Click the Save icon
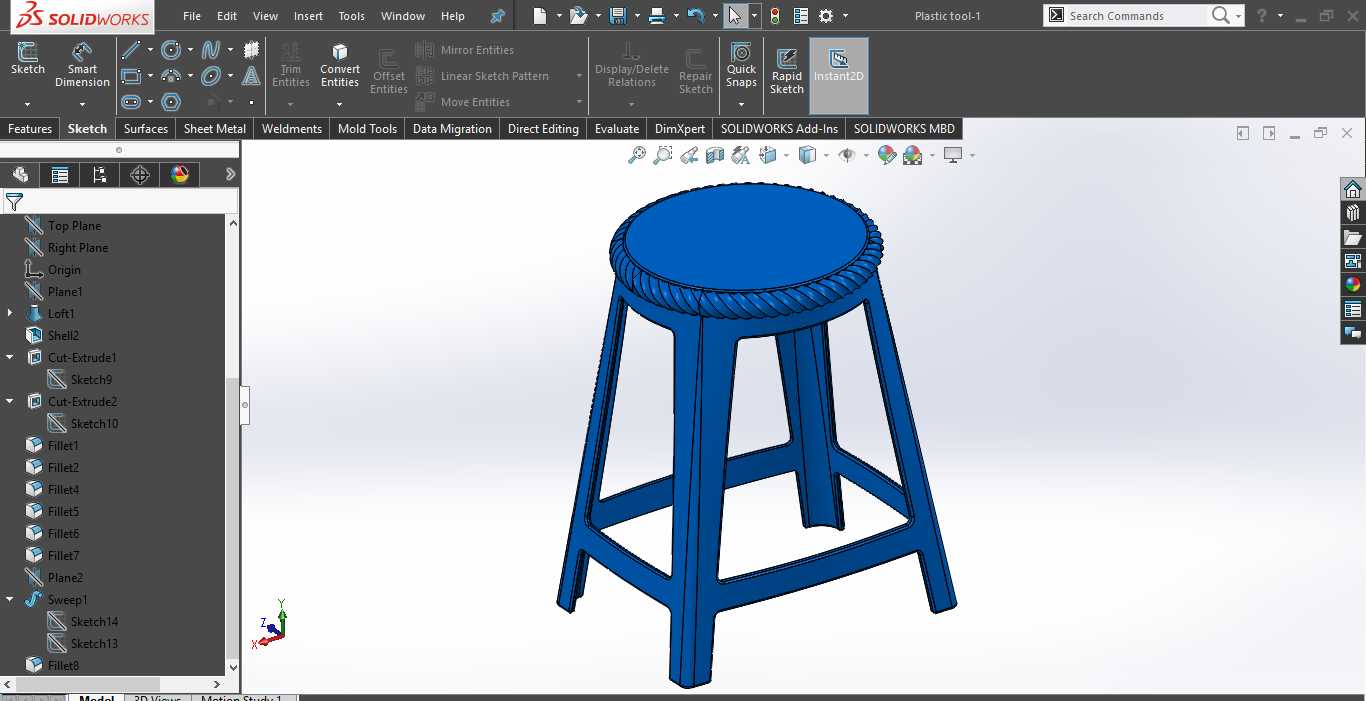Image resolution: width=1366 pixels, height=701 pixels. coord(618,16)
